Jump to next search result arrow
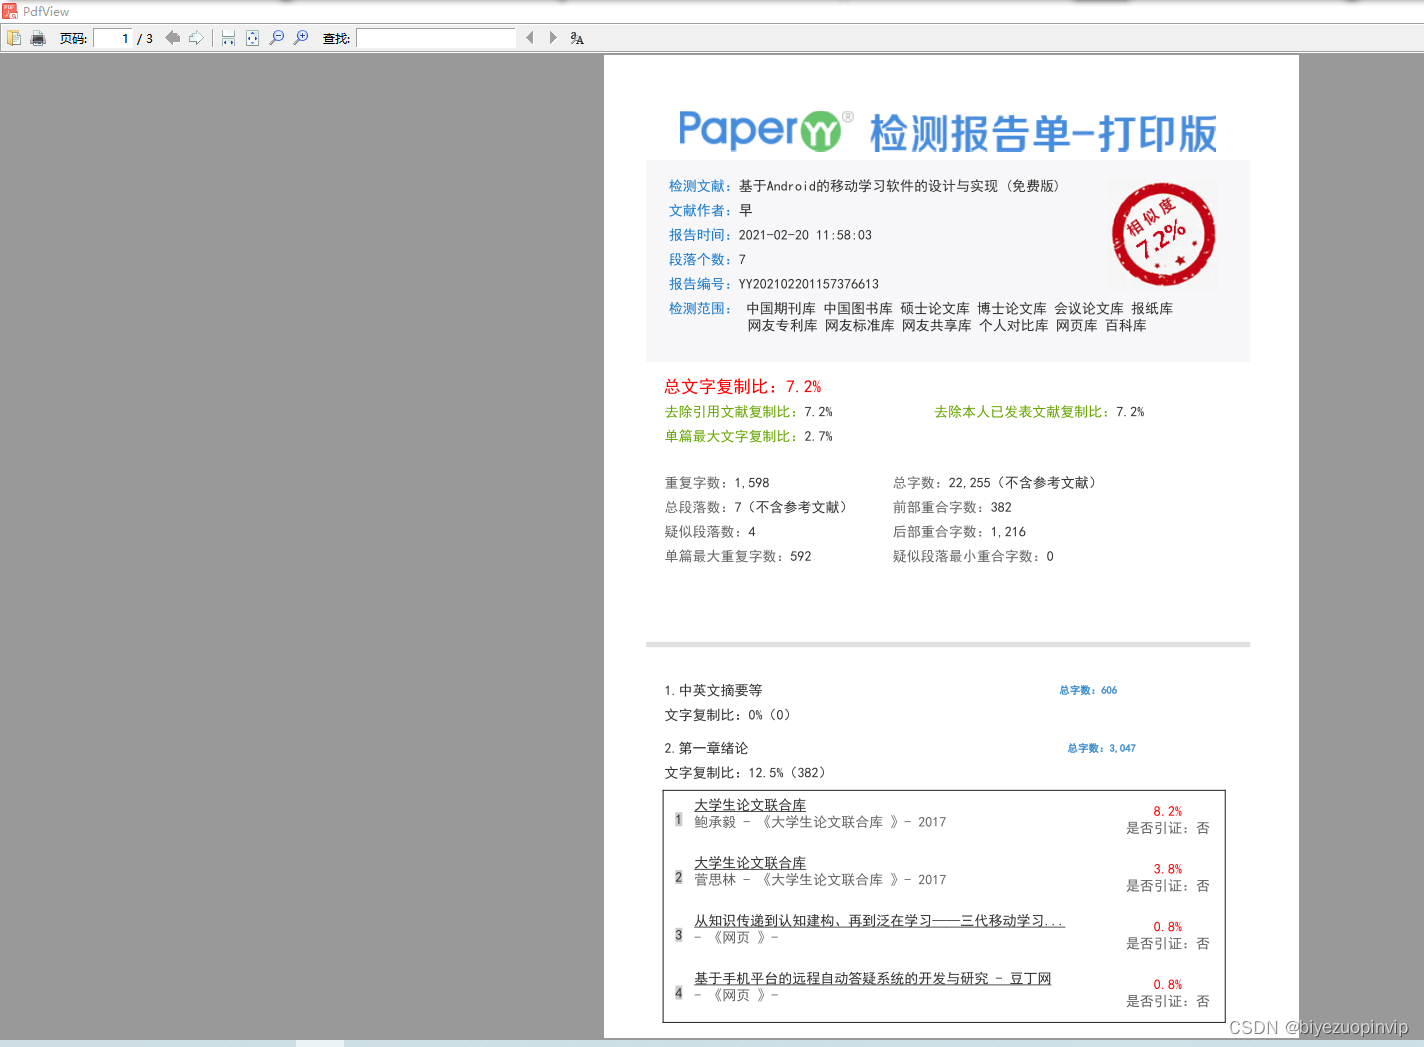 tap(553, 37)
